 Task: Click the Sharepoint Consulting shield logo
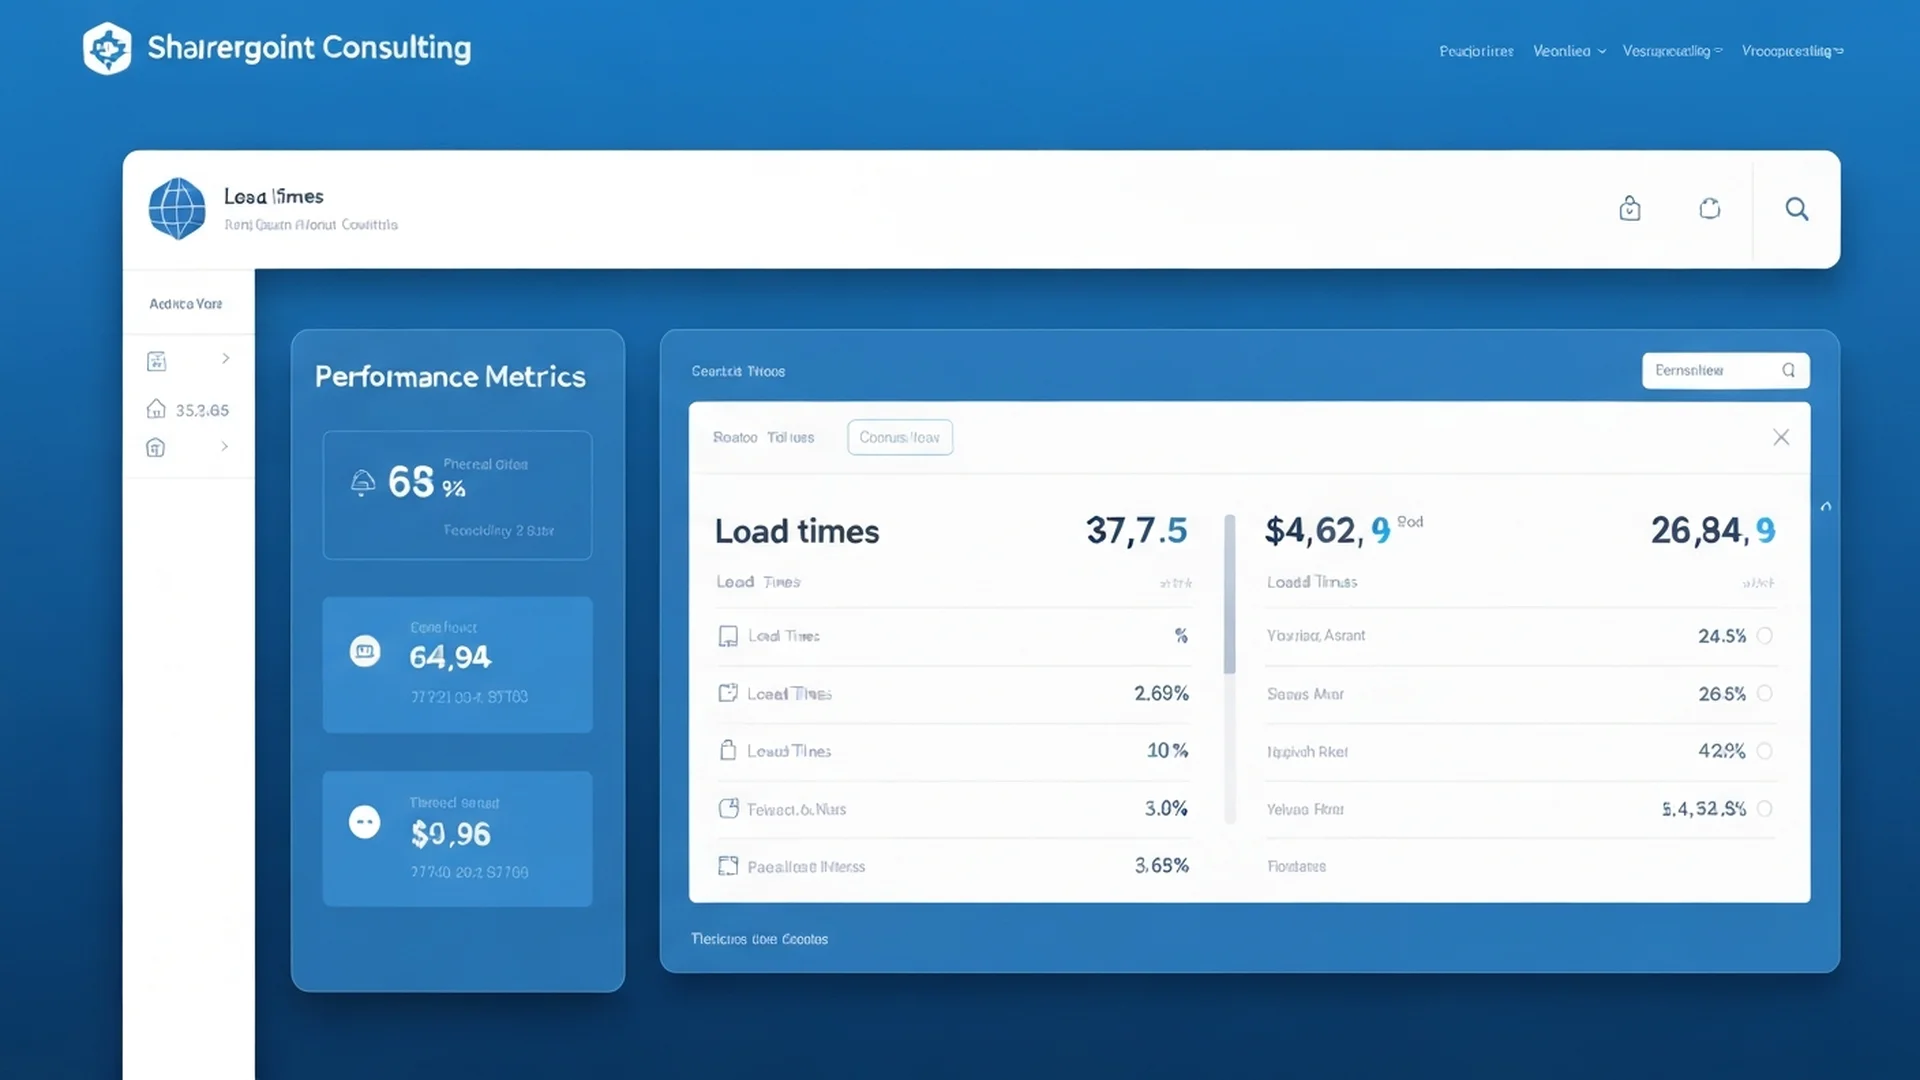pos(107,47)
